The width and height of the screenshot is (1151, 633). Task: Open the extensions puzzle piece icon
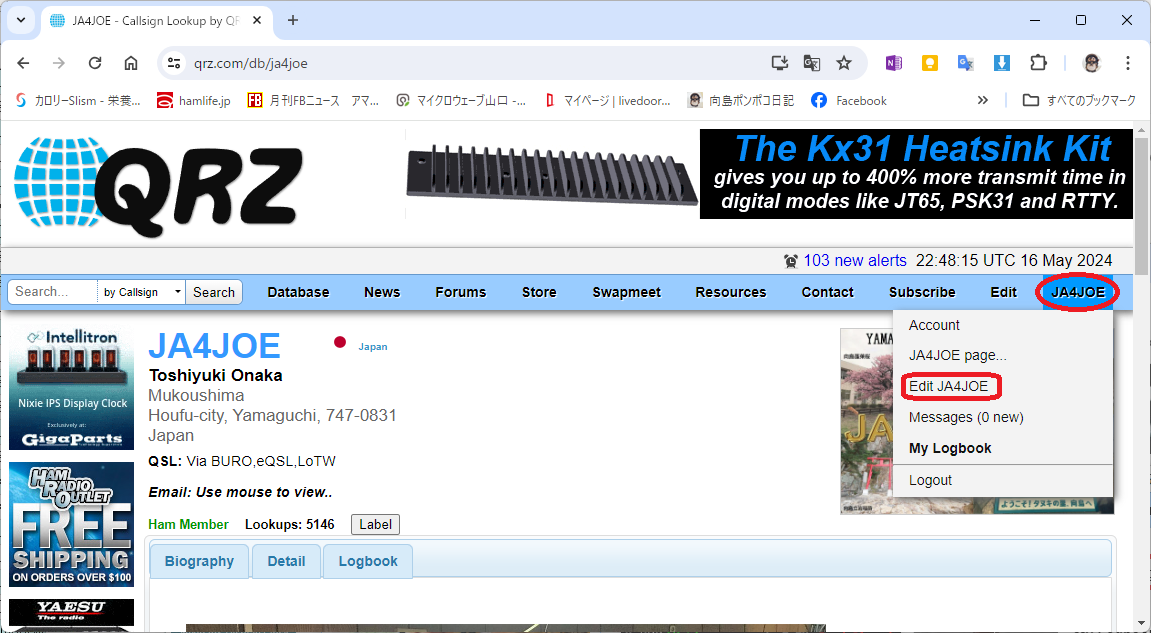click(x=1038, y=63)
